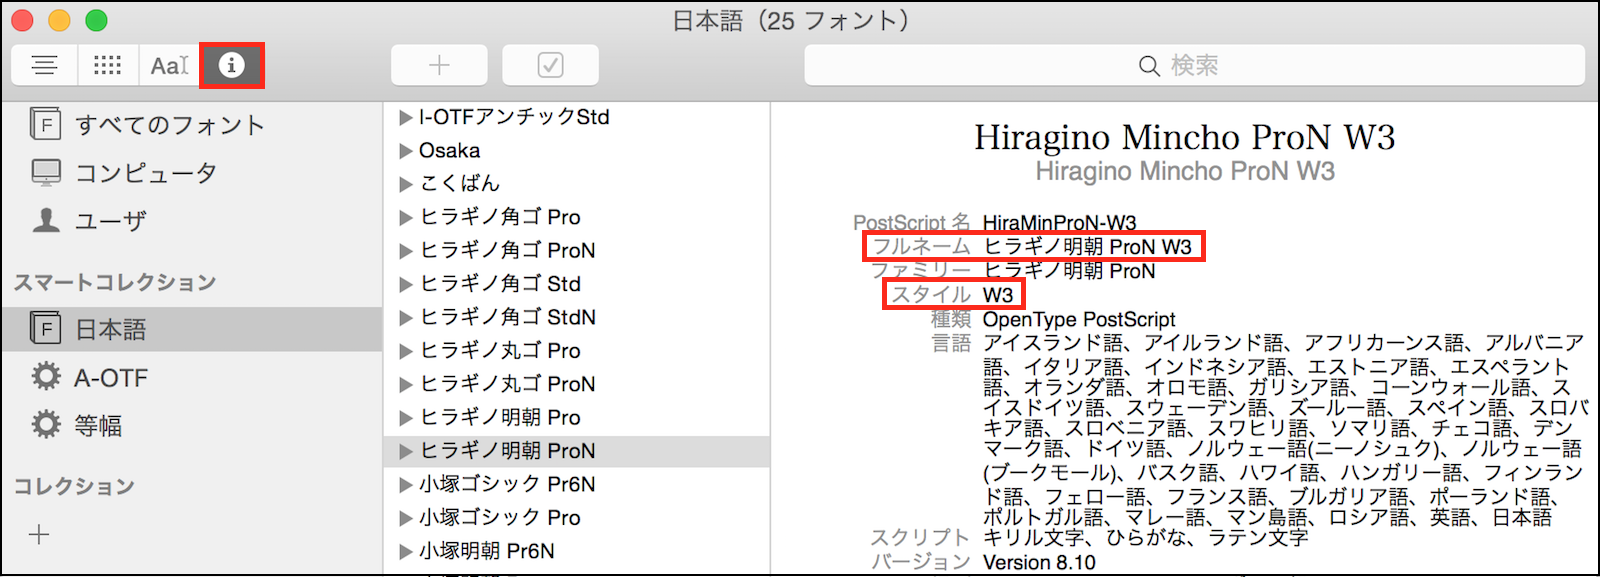
Task: Expand Osaka font family
Action: pos(405,151)
